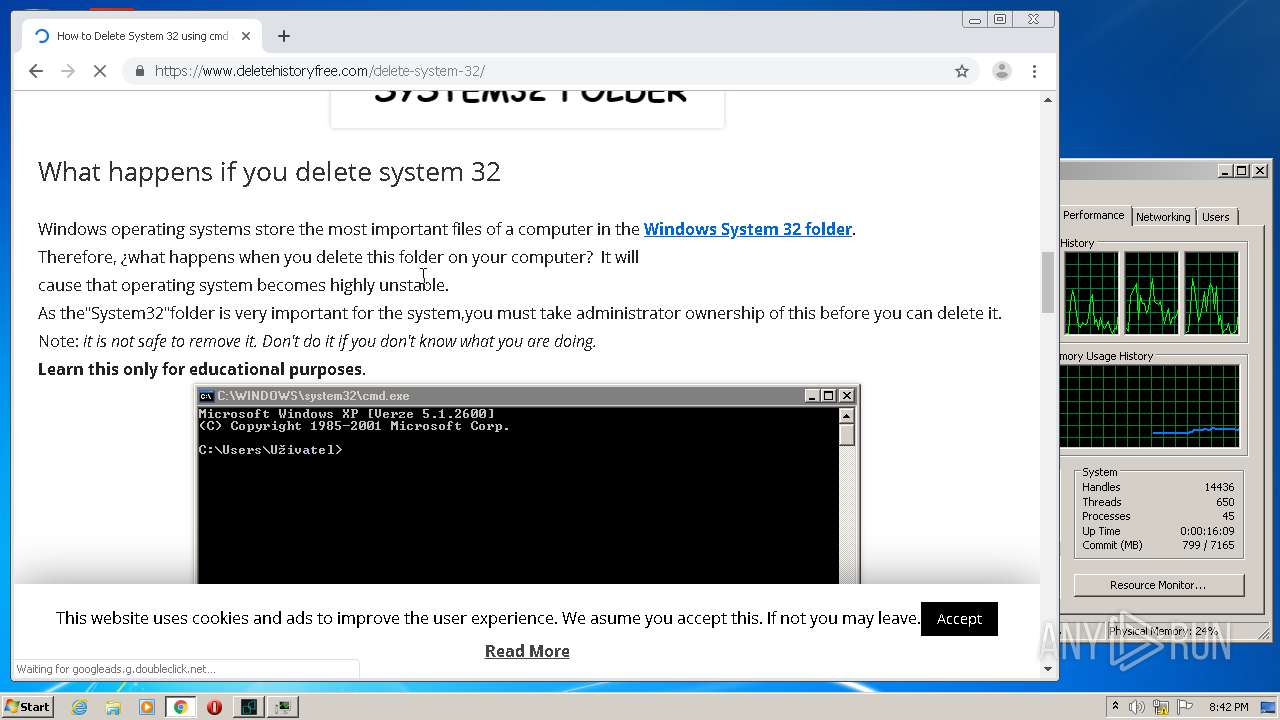Click the Memory Usage History graph
Screen dimensions: 1280x720
(1150, 406)
